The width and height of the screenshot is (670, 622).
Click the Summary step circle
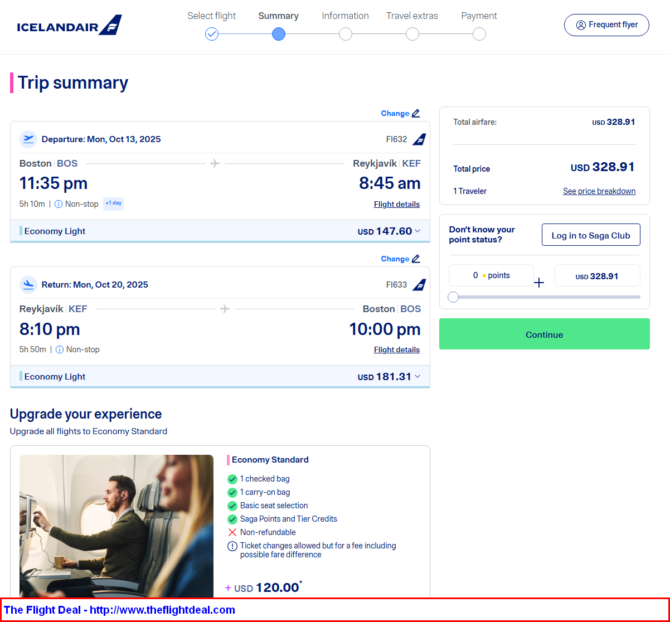pos(279,34)
